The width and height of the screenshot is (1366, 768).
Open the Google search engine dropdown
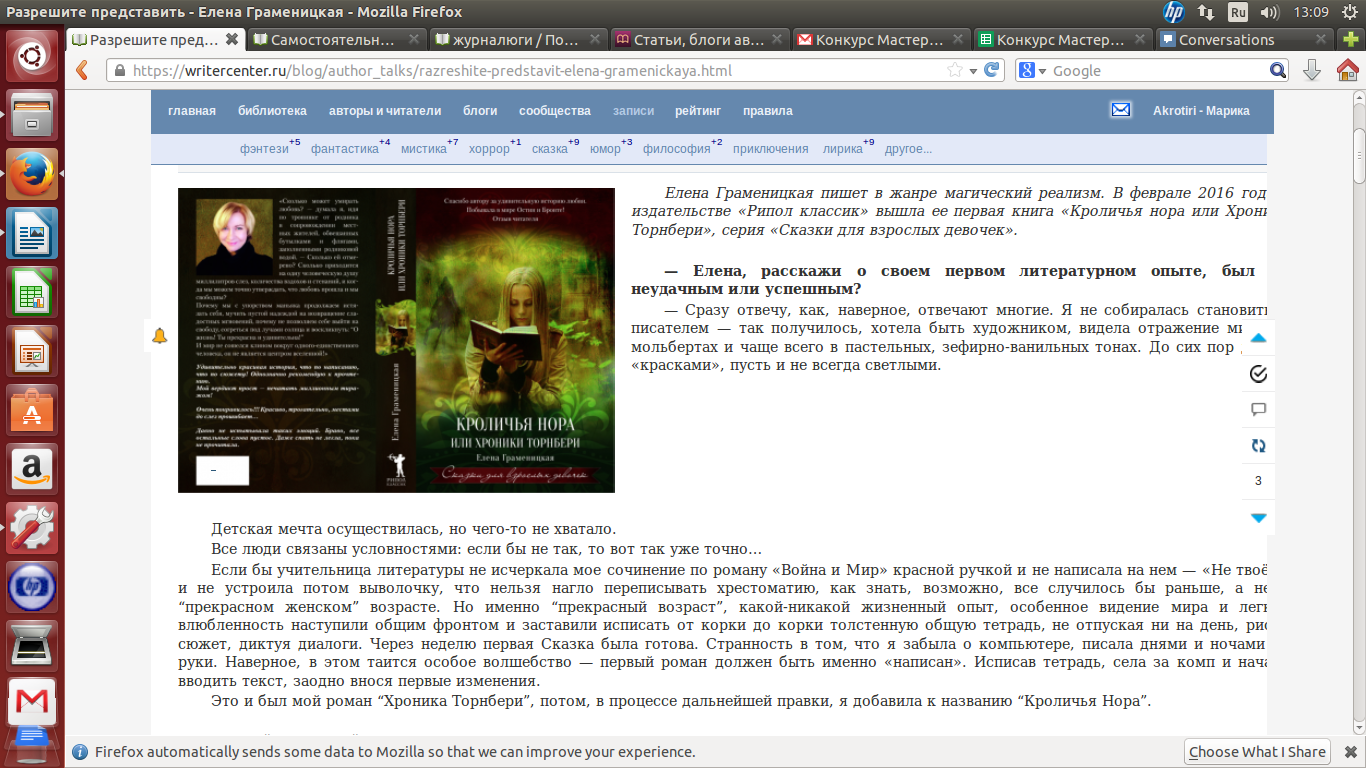point(1033,71)
